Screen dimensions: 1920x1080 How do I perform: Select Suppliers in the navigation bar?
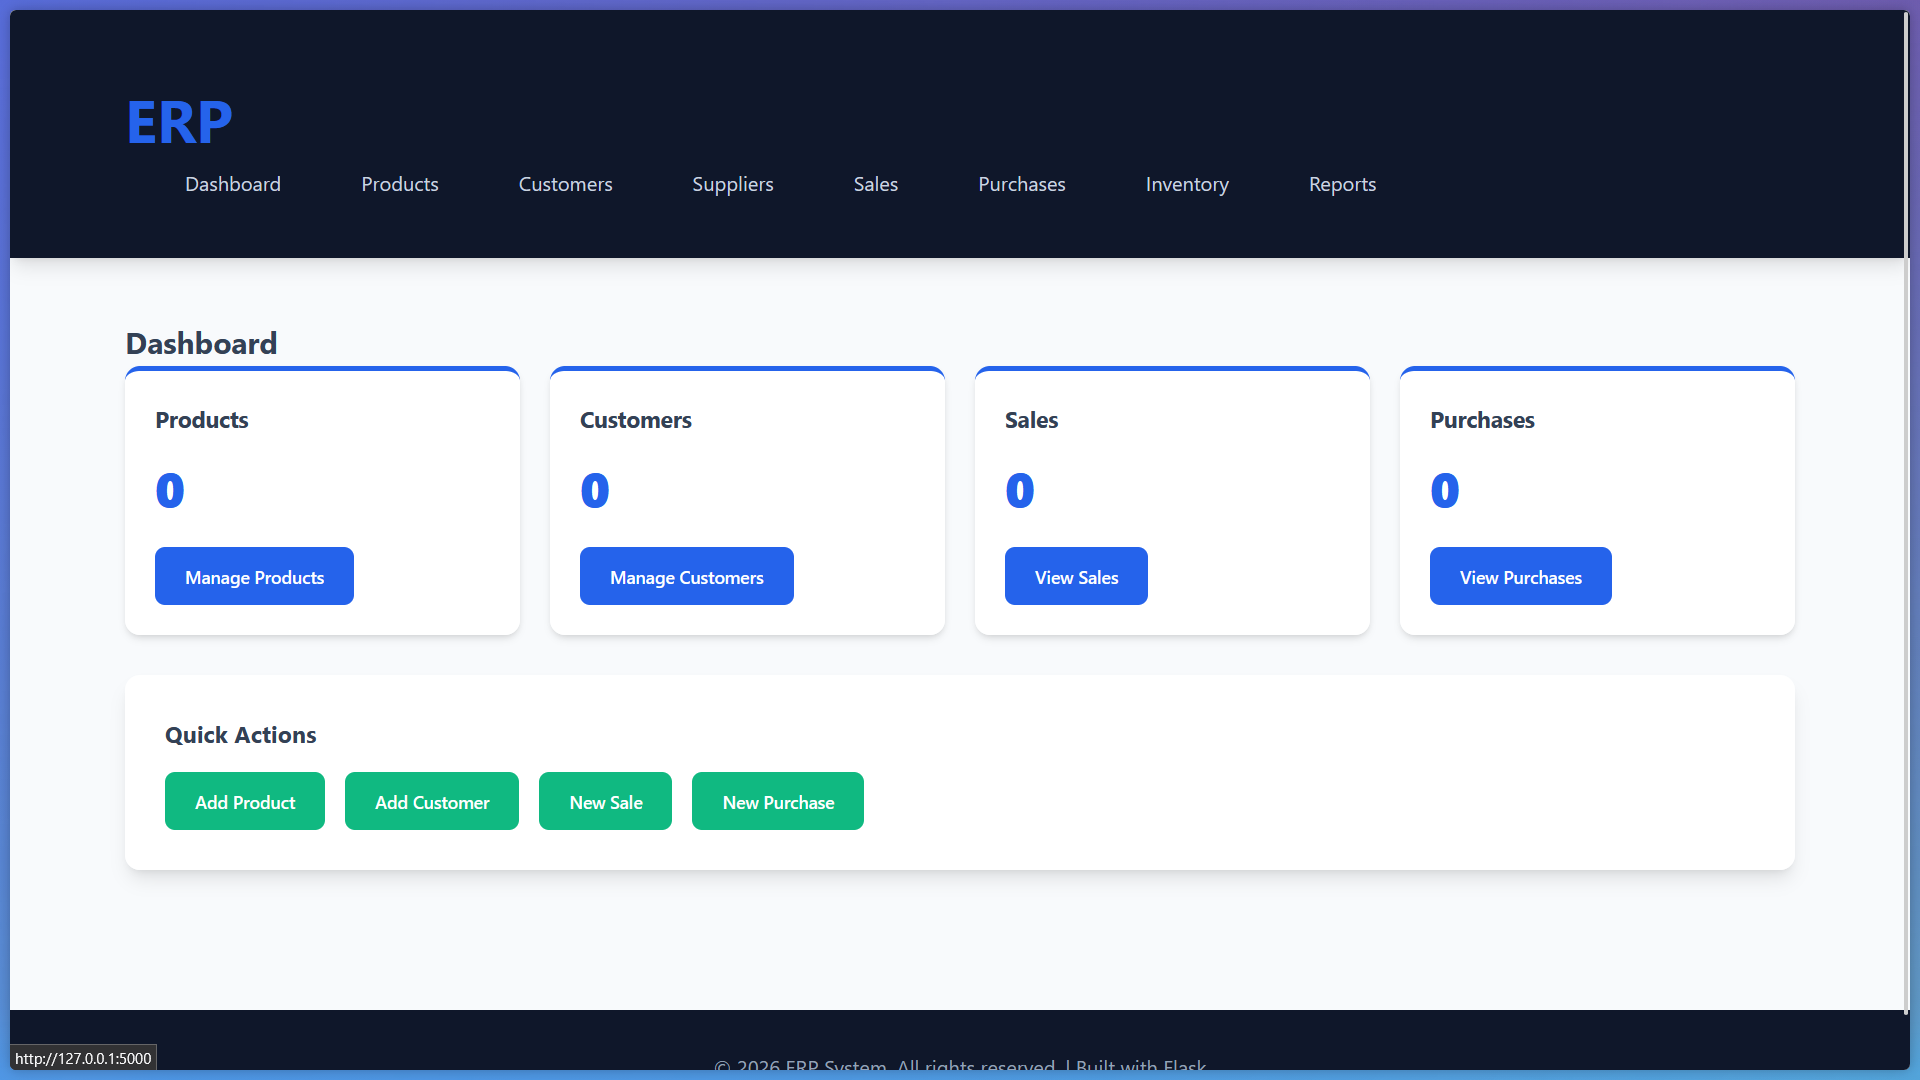click(732, 184)
